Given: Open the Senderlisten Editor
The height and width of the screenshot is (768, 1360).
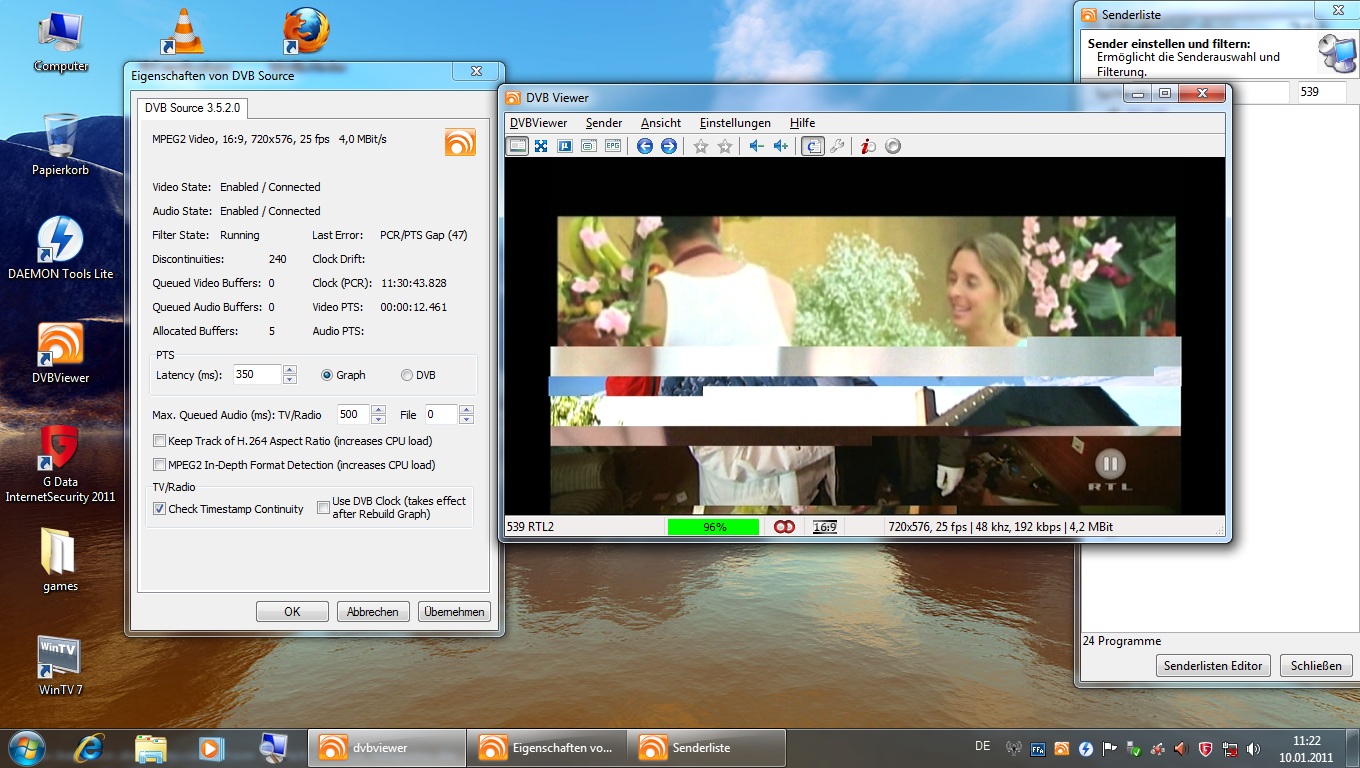Looking at the screenshot, I should pyautogui.click(x=1215, y=666).
